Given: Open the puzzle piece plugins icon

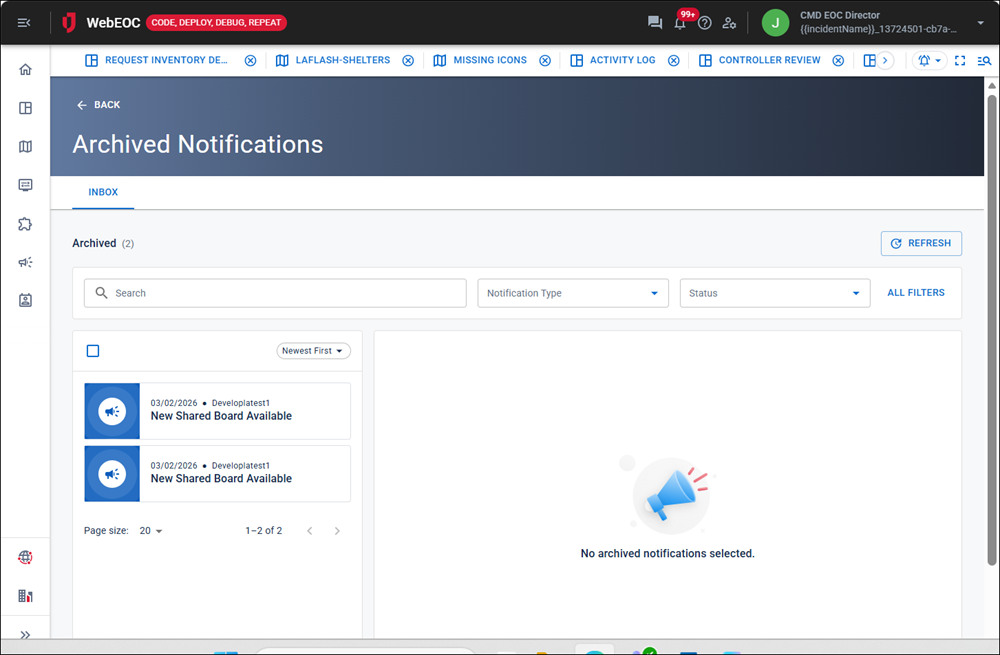Looking at the screenshot, I should click(25, 224).
